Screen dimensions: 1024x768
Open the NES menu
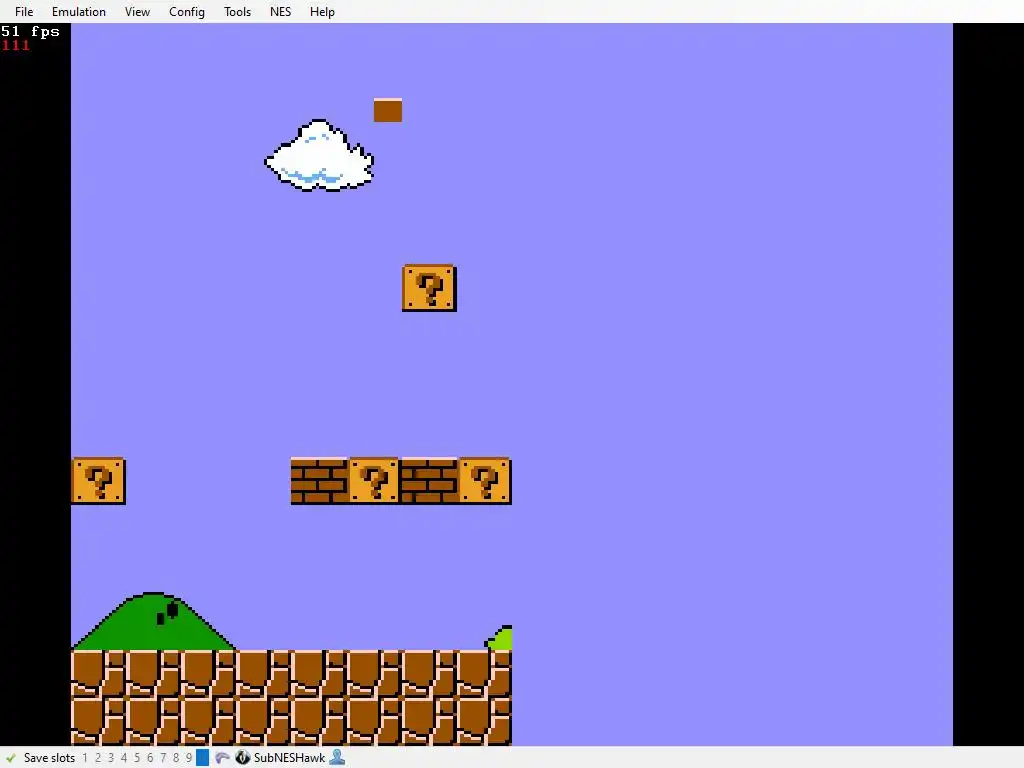coord(280,12)
